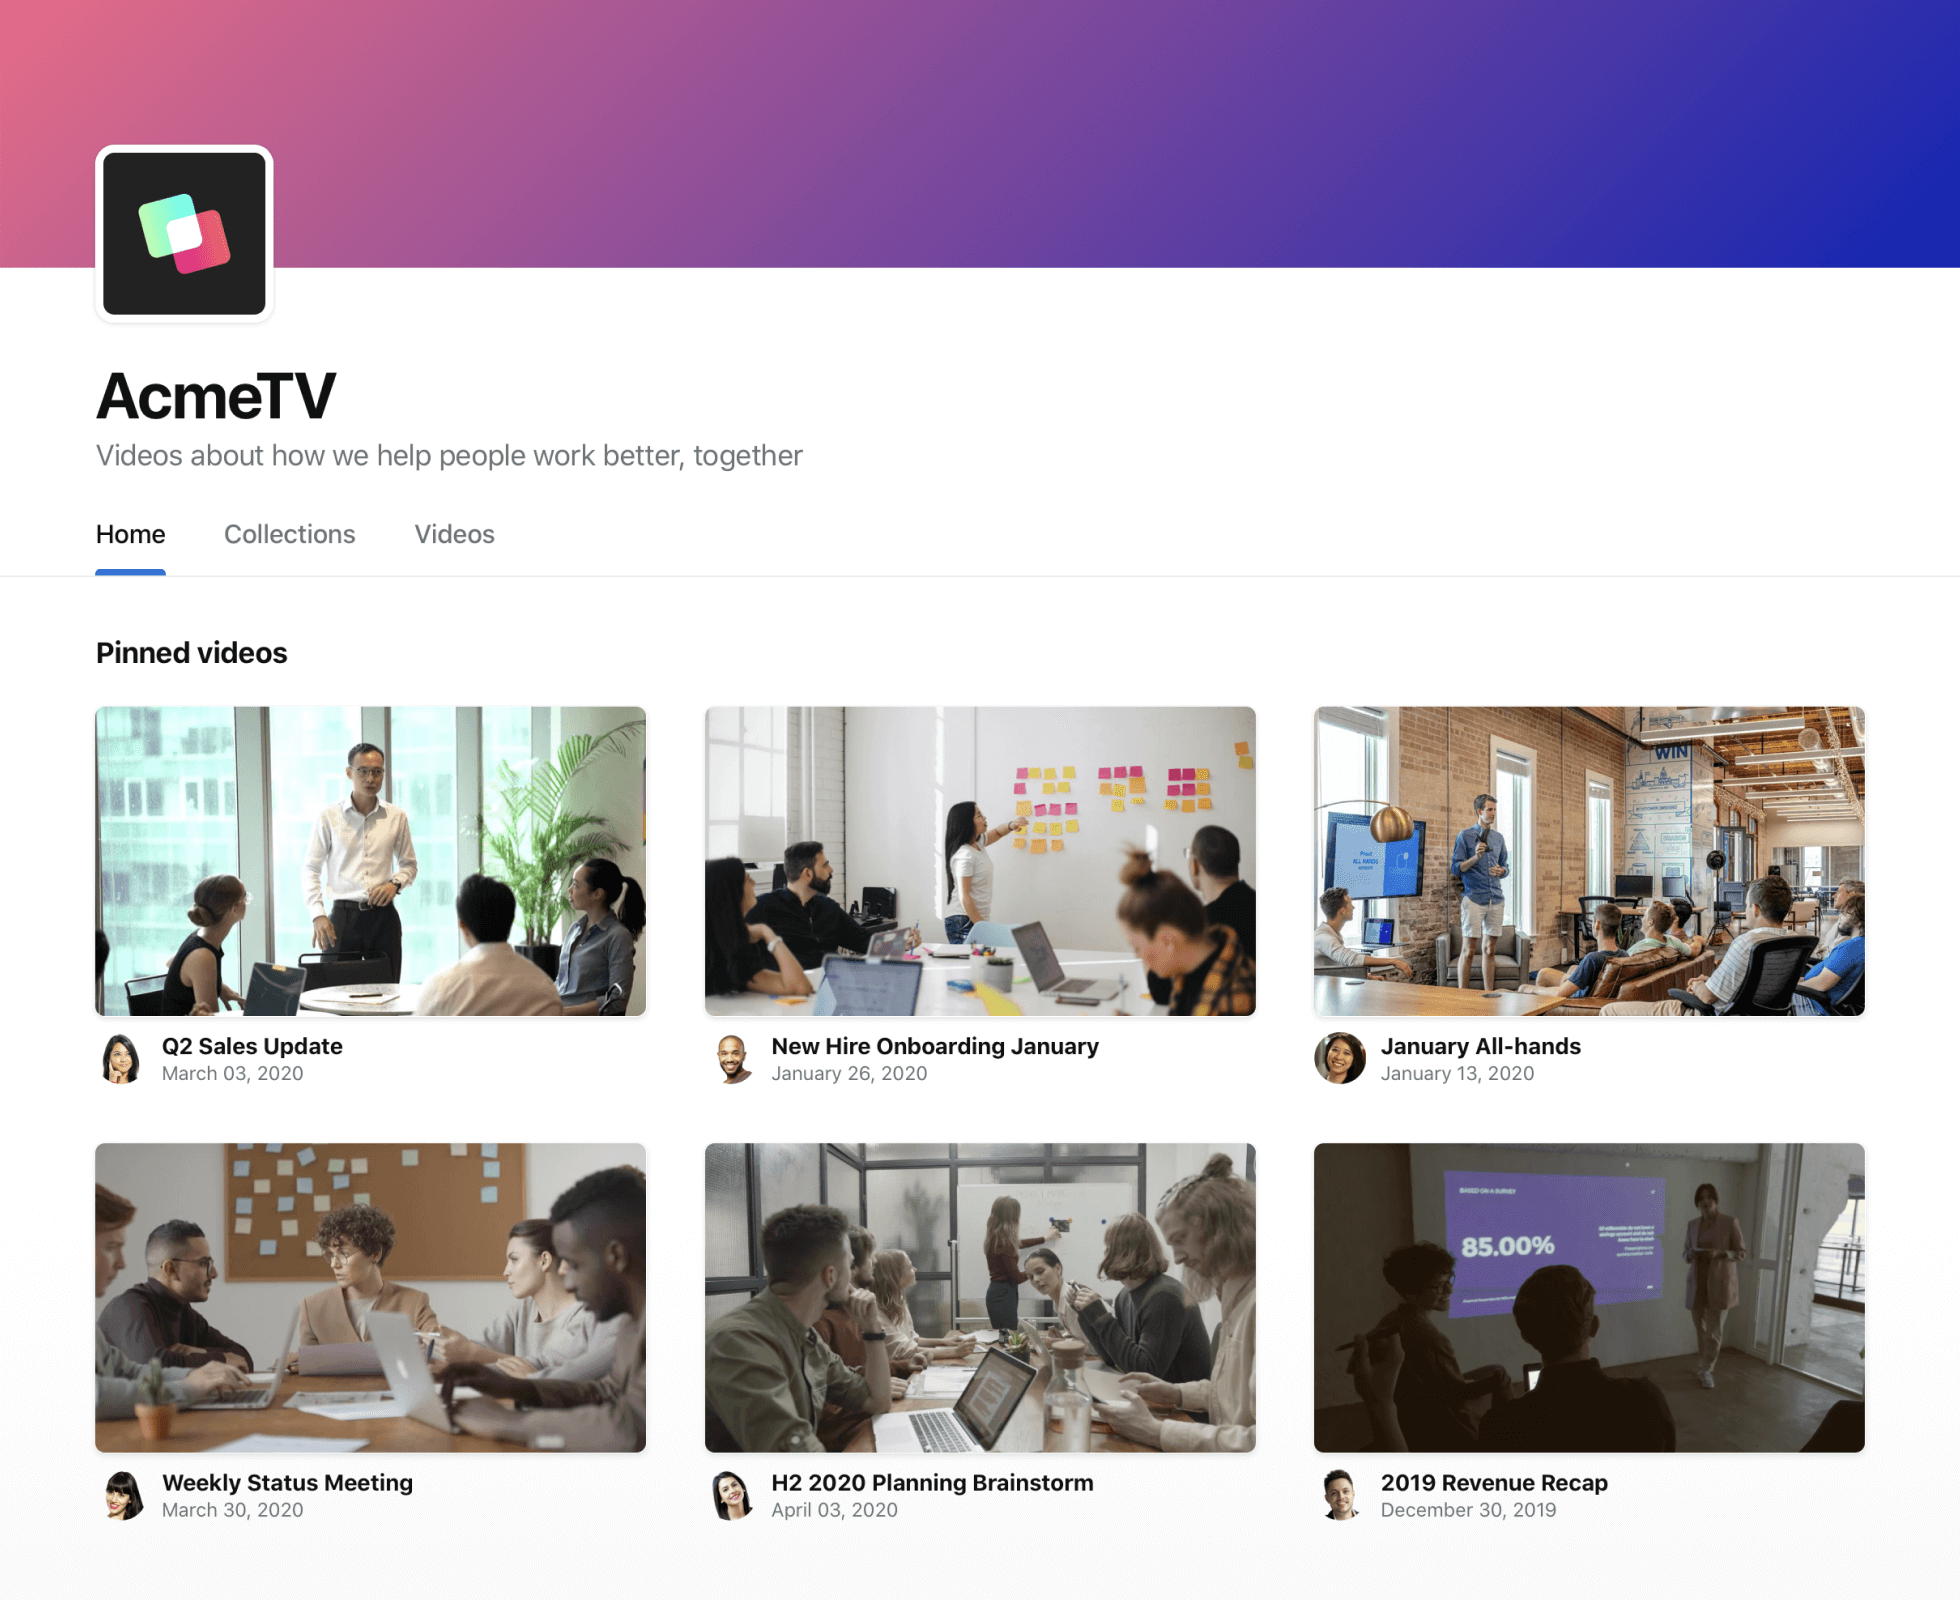Switch to the Videos tab
The height and width of the screenshot is (1600, 1960).
point(453,534)
